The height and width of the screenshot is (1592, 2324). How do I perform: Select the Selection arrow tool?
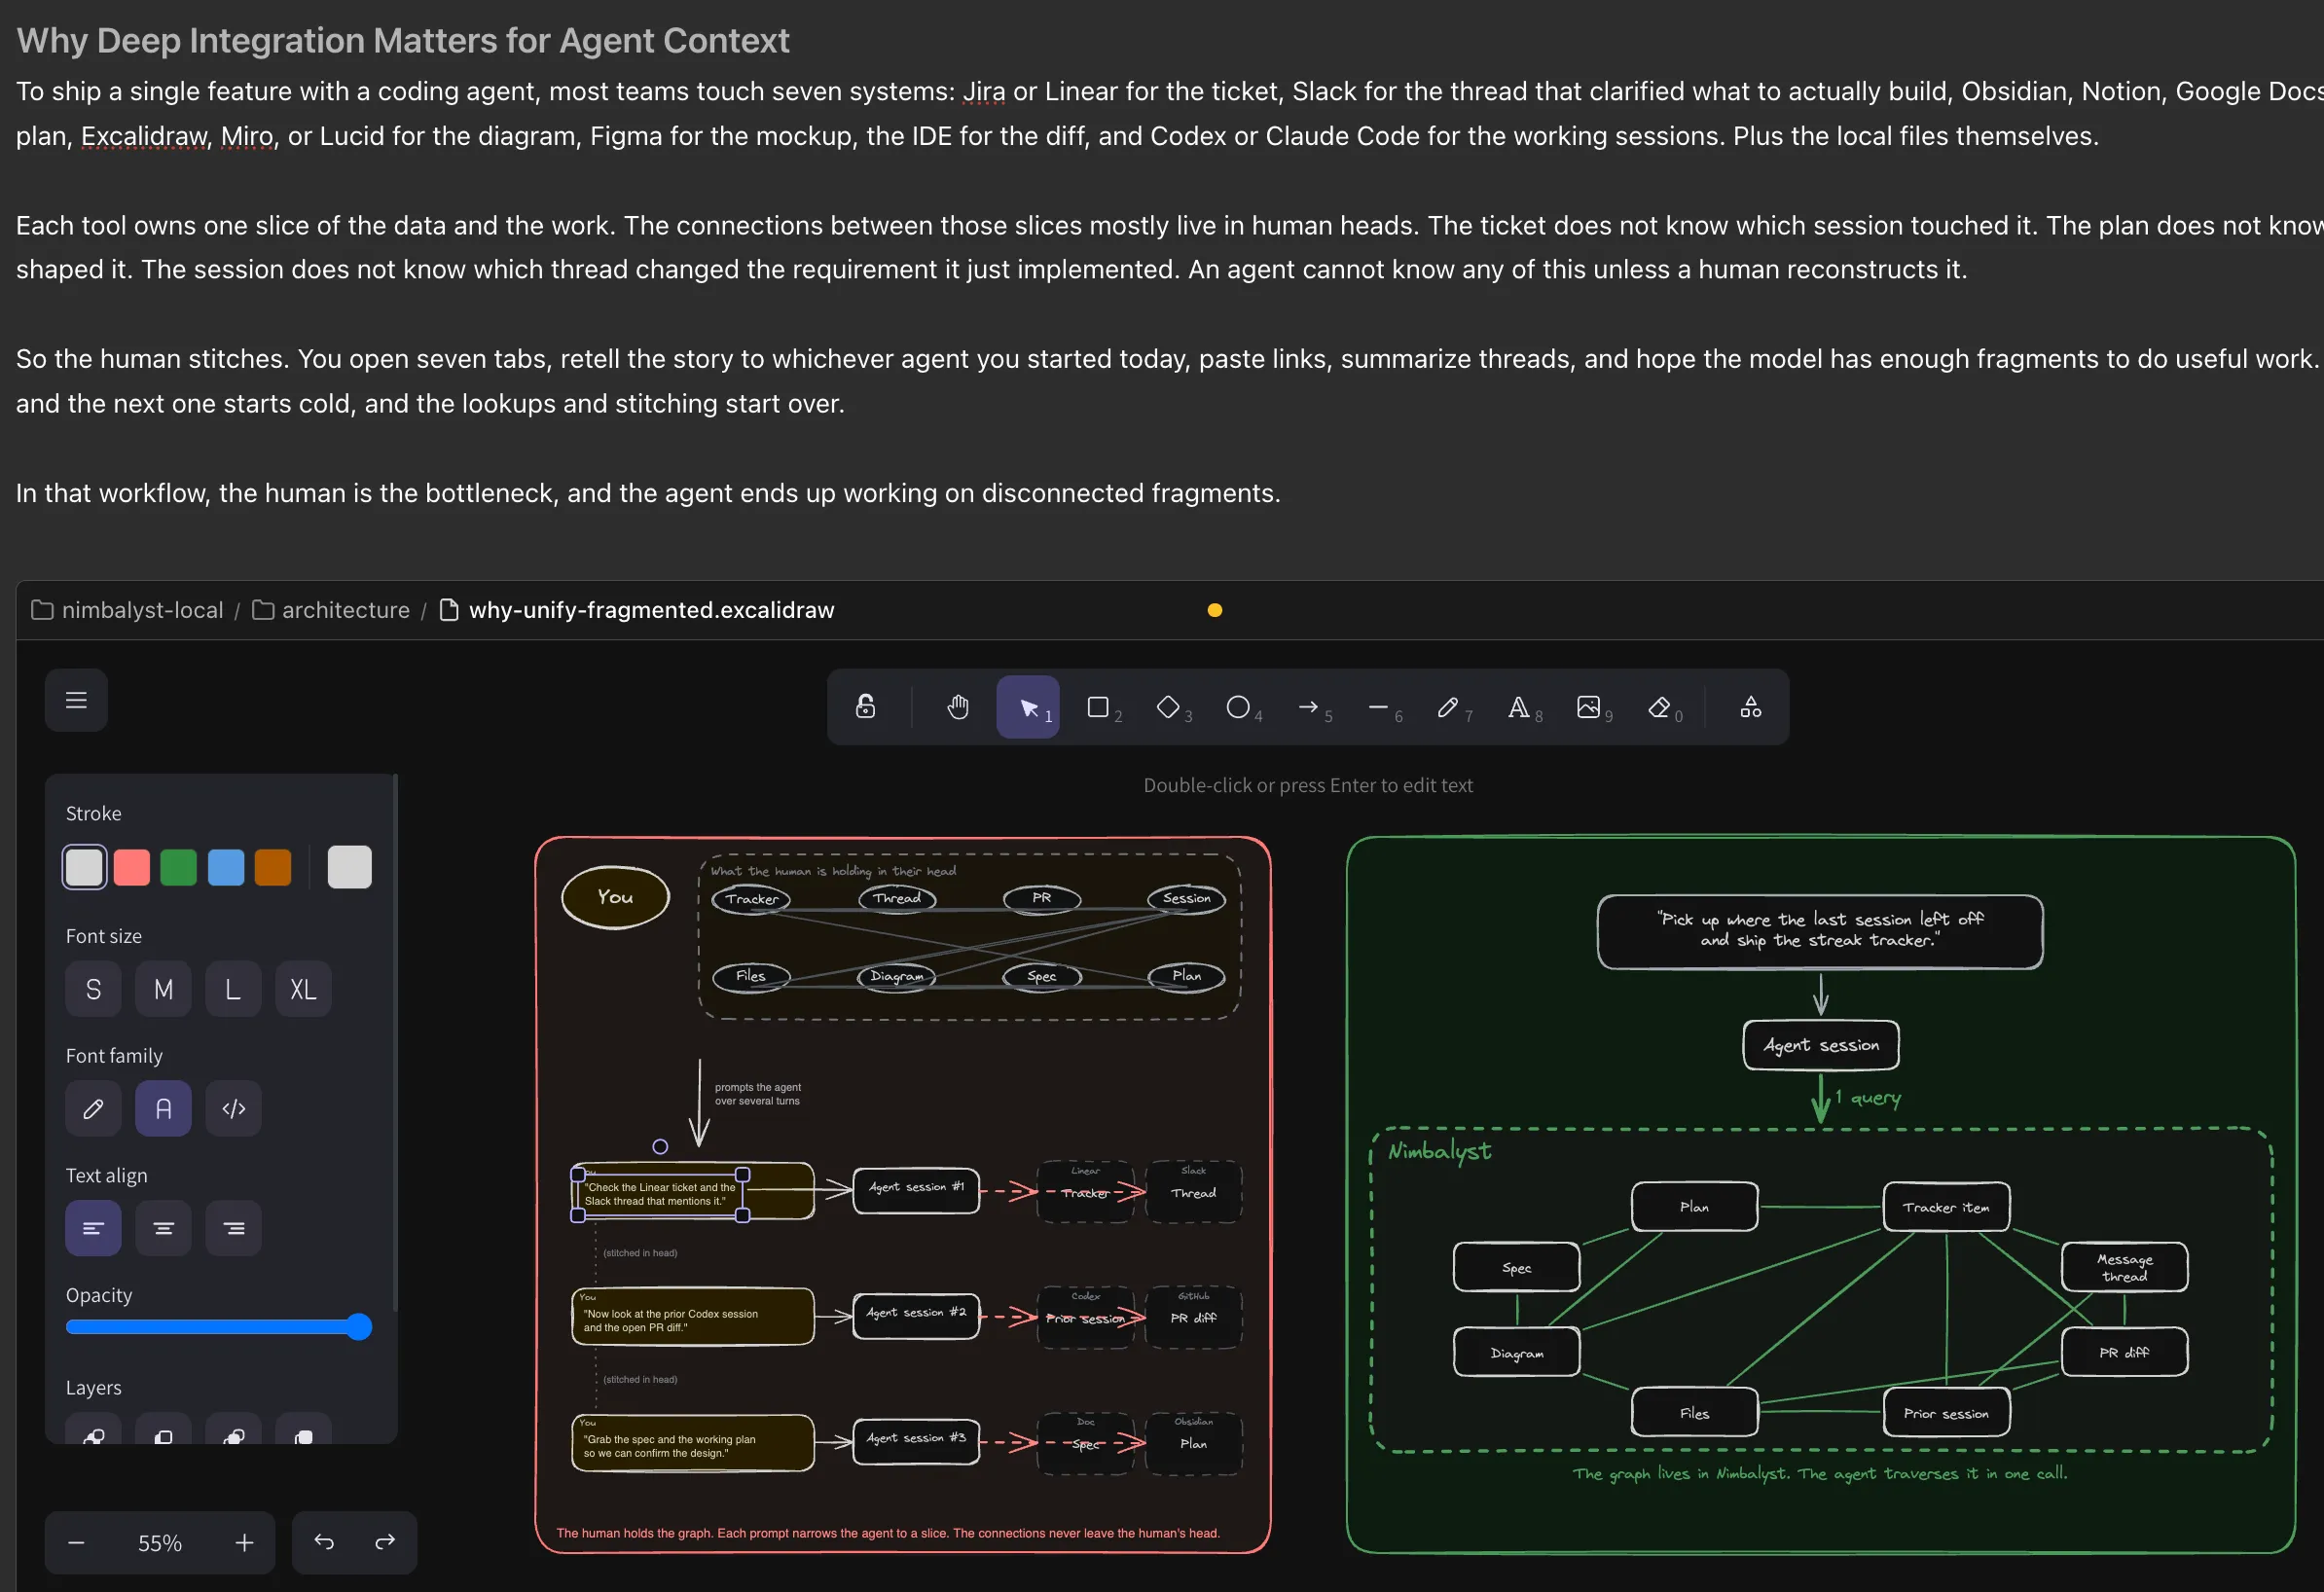coord(1028,707)
